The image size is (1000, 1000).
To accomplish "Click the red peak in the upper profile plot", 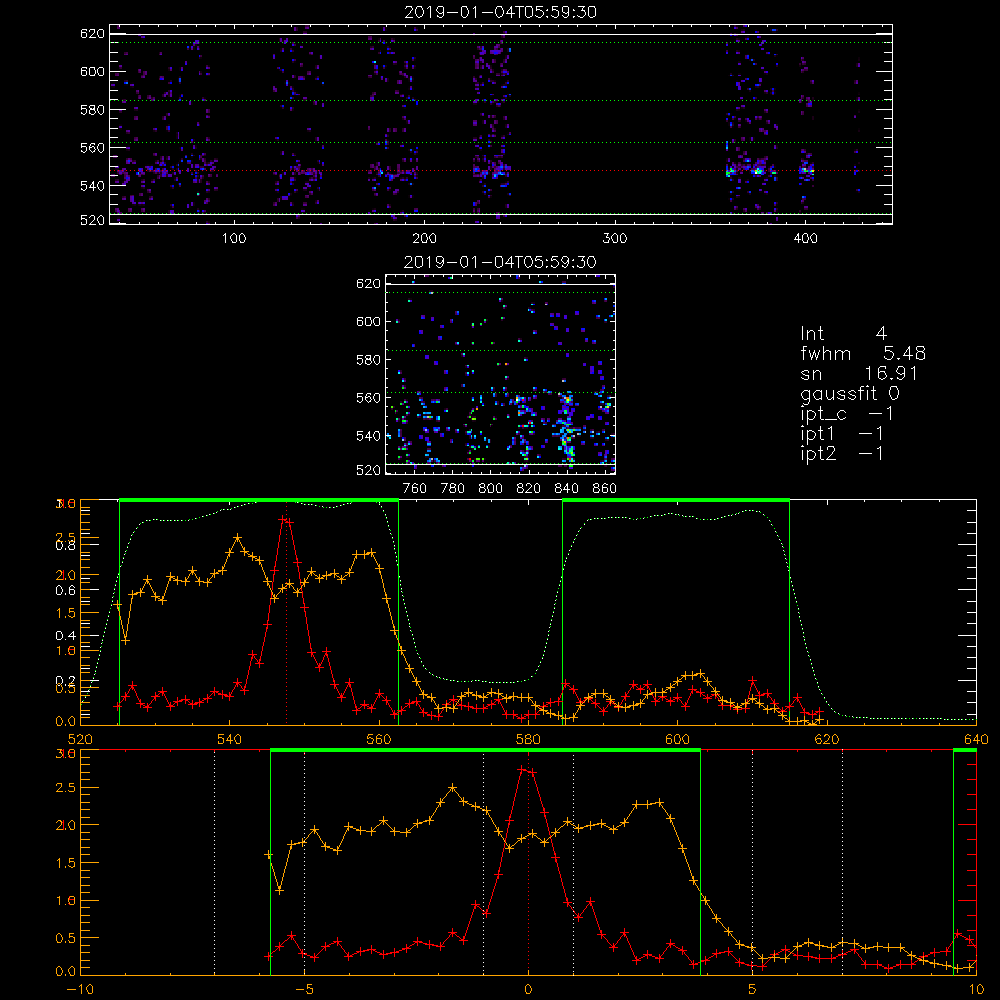I will pyautogui.click(x=283, y=520).
